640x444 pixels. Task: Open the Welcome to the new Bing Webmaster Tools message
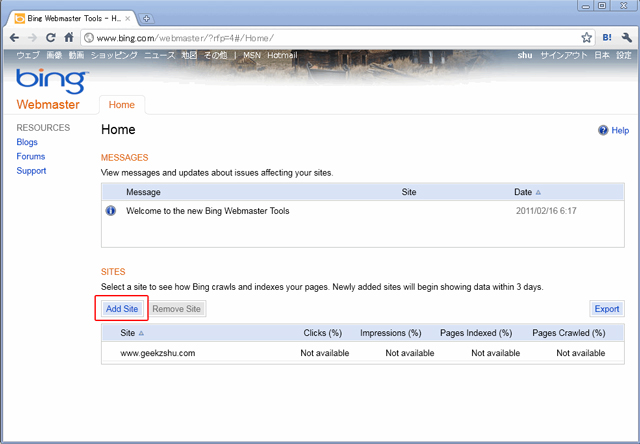pyautogui.click(x=208, y=211)
